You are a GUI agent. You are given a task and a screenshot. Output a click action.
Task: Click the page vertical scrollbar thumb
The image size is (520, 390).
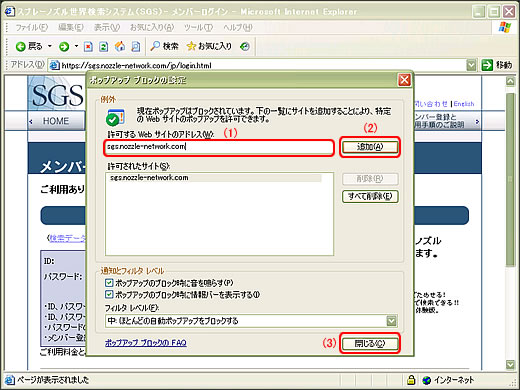click(x=510, y=179)
